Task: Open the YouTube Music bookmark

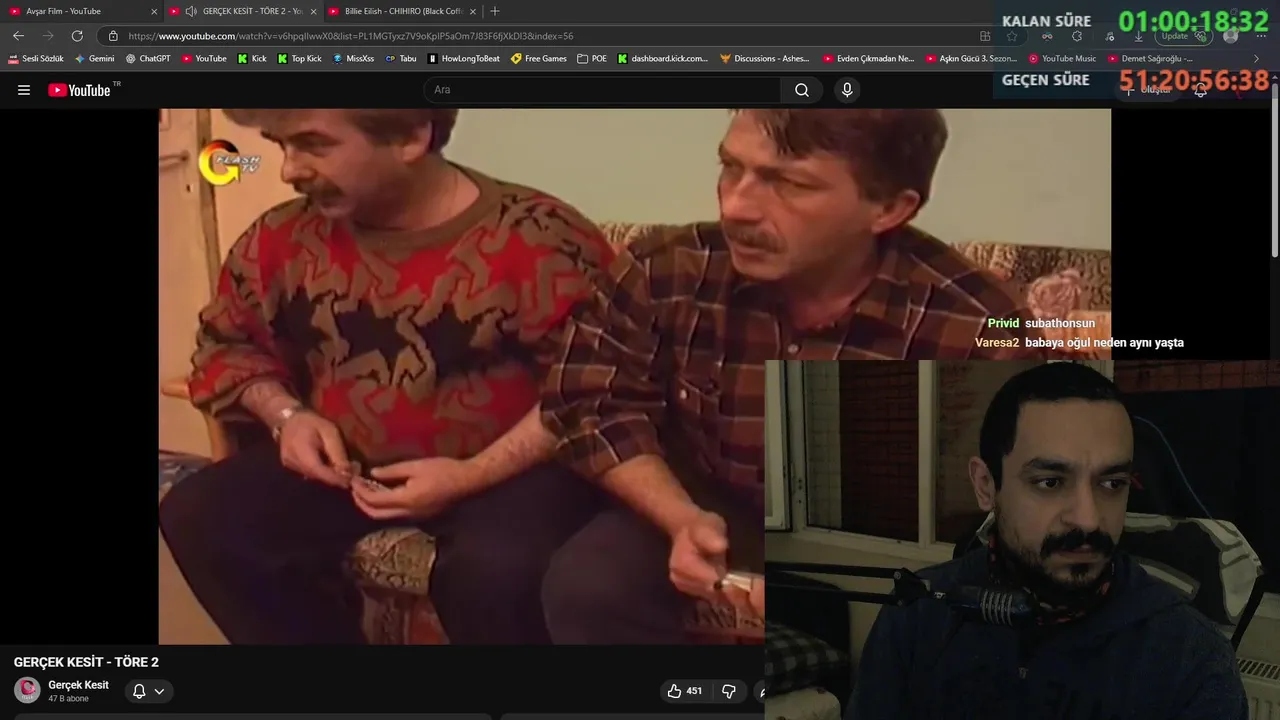Action: 1062,58
